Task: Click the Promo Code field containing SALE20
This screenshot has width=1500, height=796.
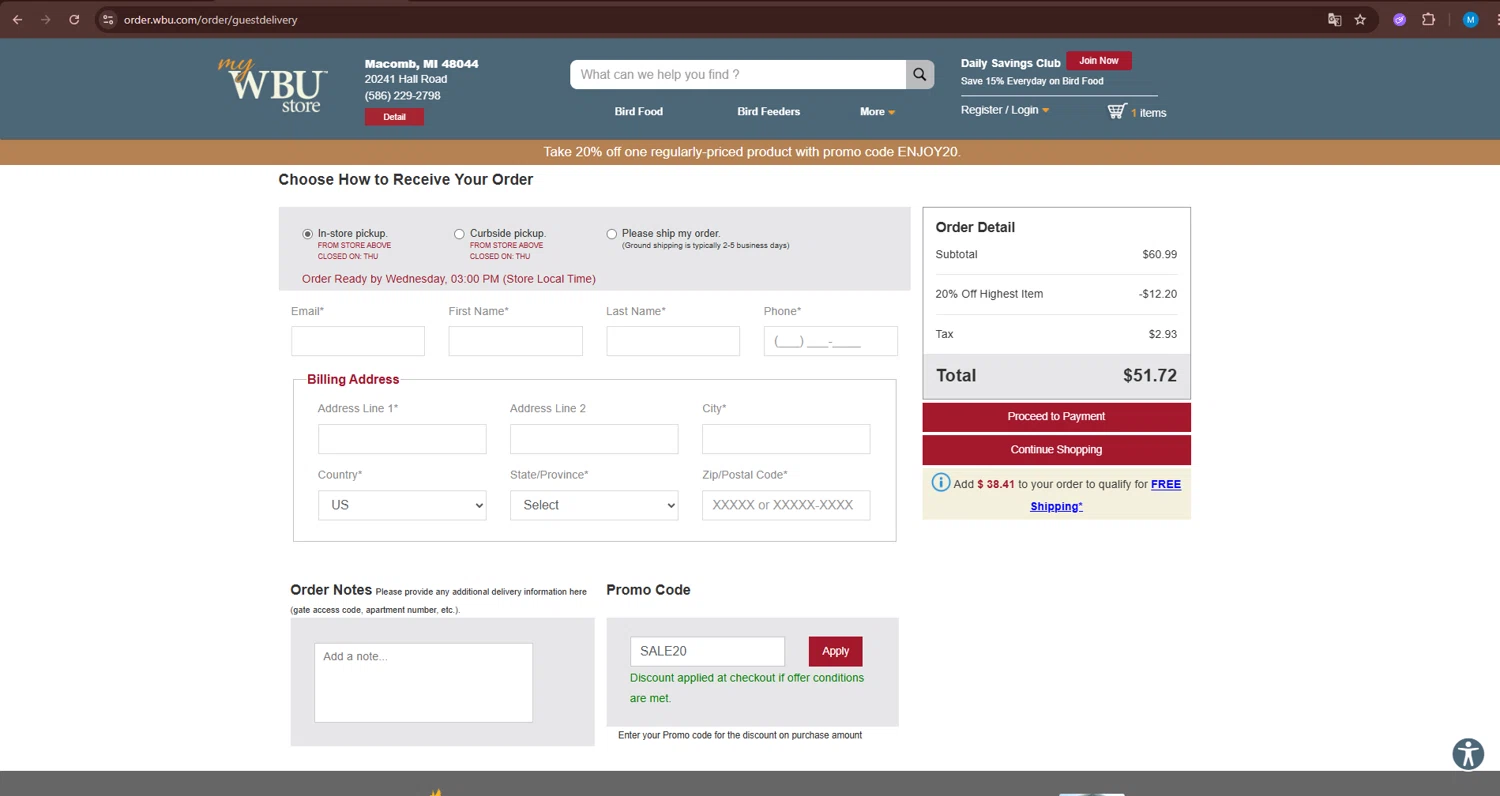Action: click(707, 651)
